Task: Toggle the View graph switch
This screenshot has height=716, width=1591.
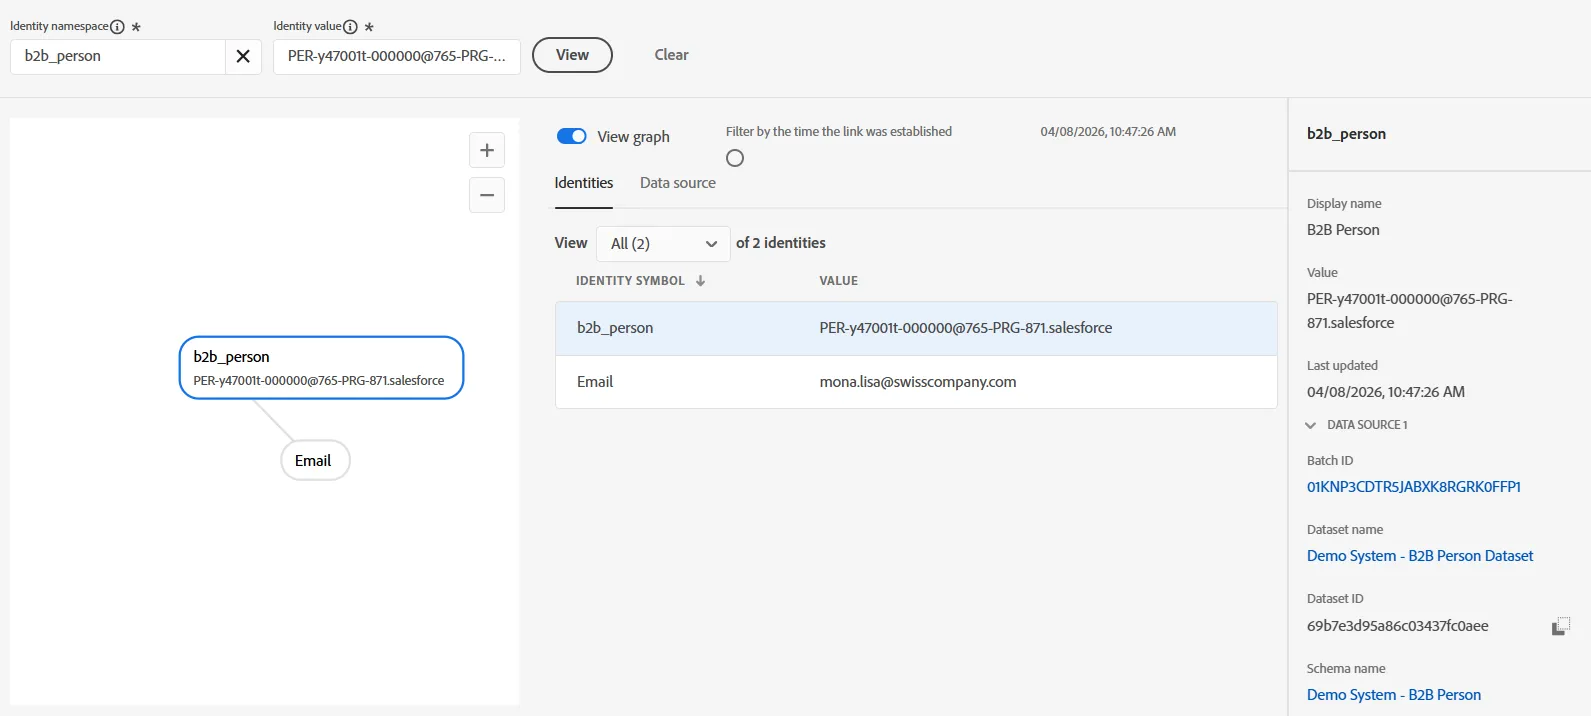Action: tap(572, 136)
